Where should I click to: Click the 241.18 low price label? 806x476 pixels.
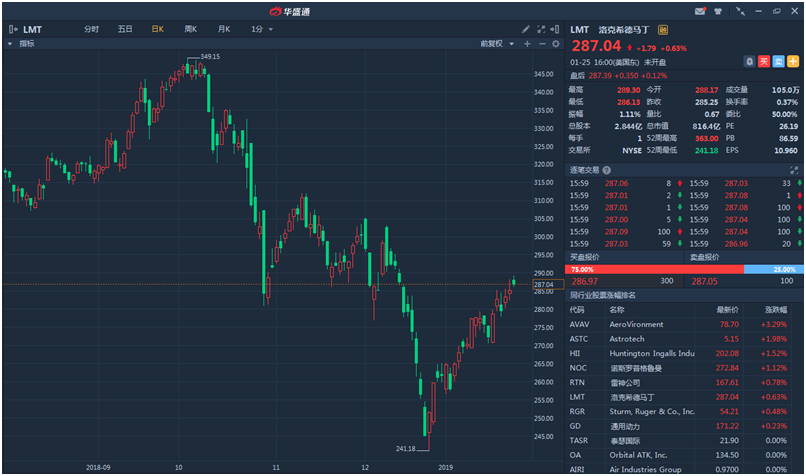[x=406, y=449]
